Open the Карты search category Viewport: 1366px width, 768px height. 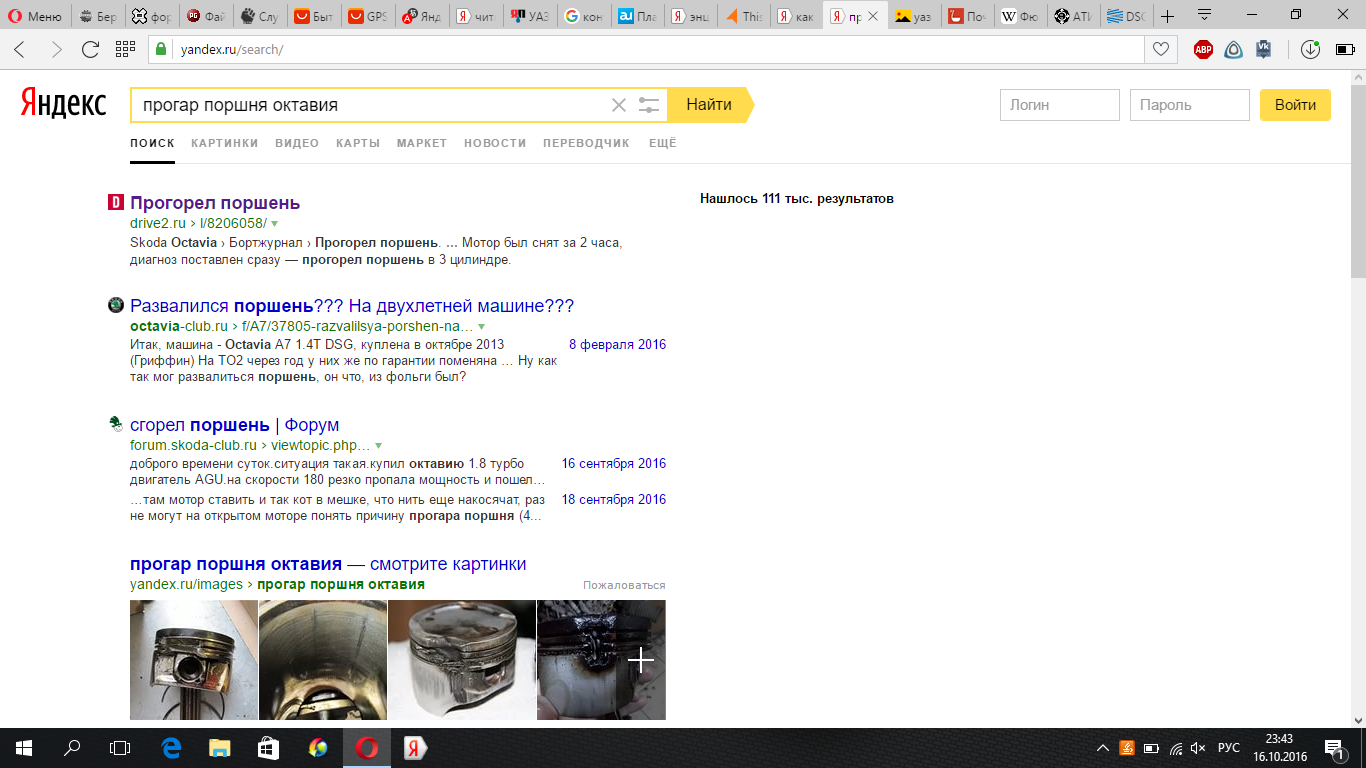[358, 143]
